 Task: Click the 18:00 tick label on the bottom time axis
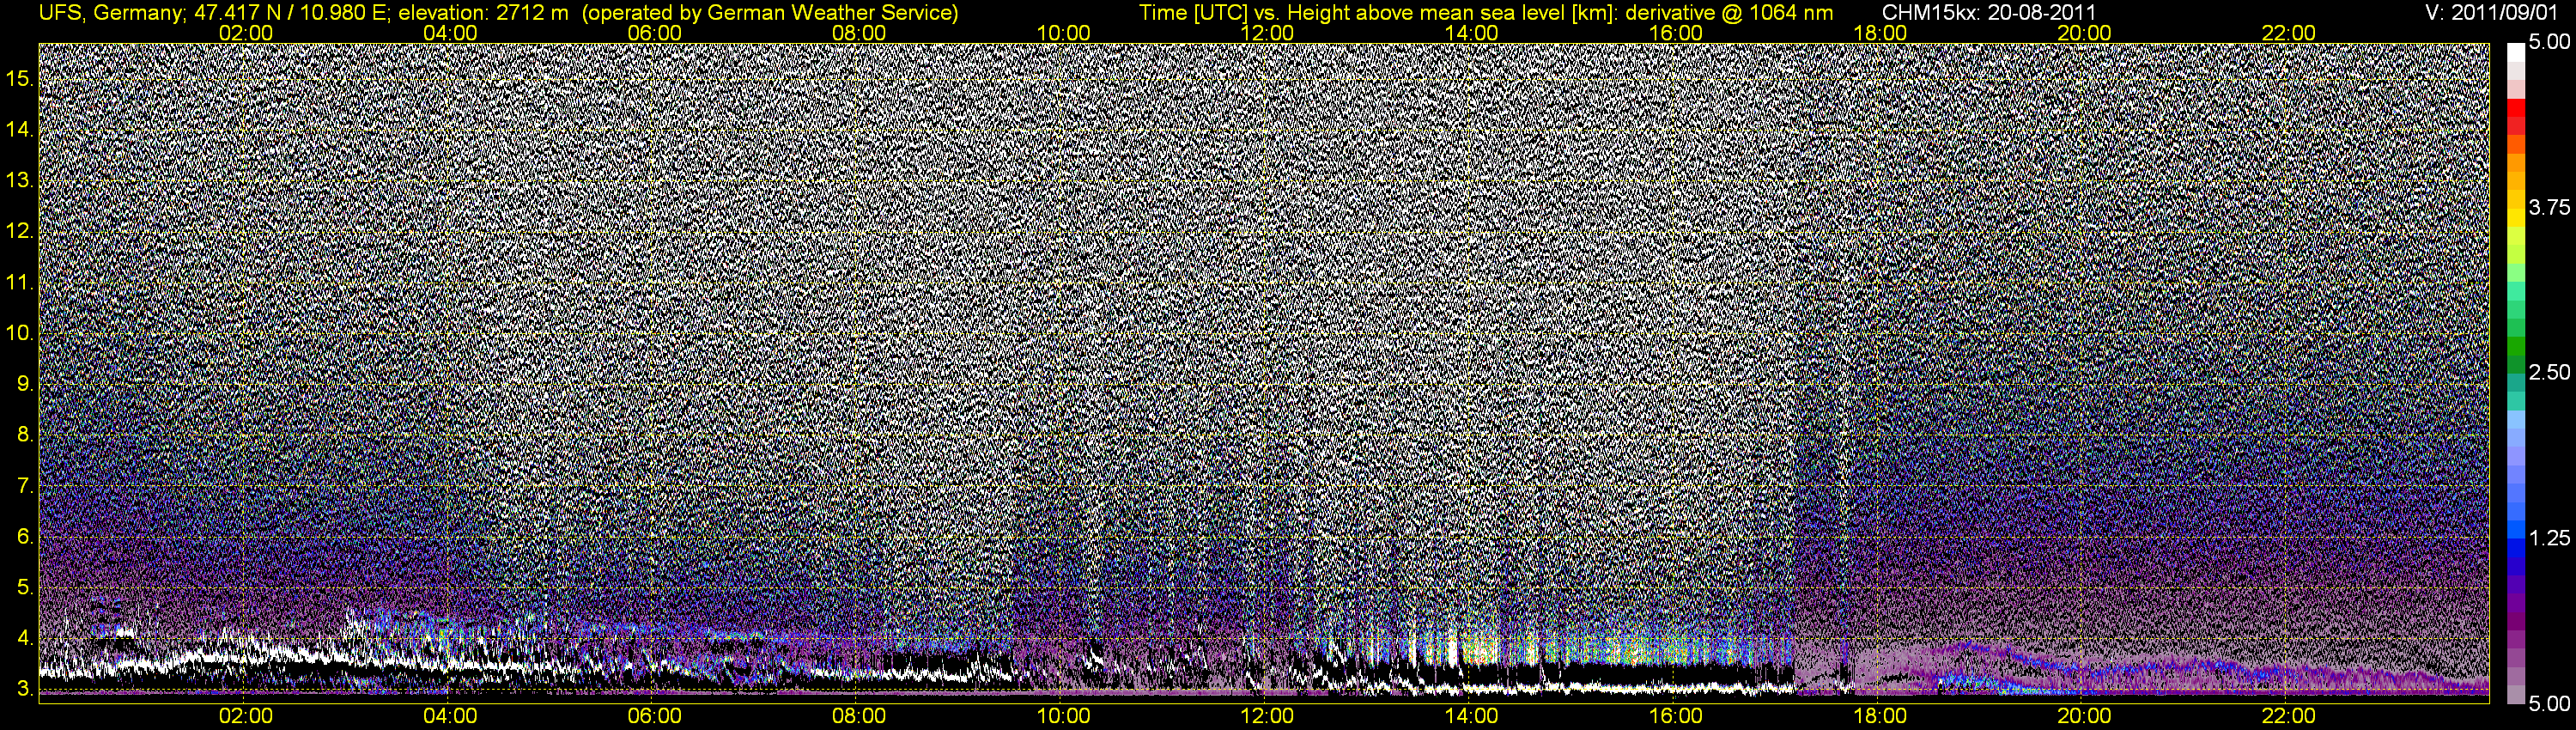(x=1880, y=716)
